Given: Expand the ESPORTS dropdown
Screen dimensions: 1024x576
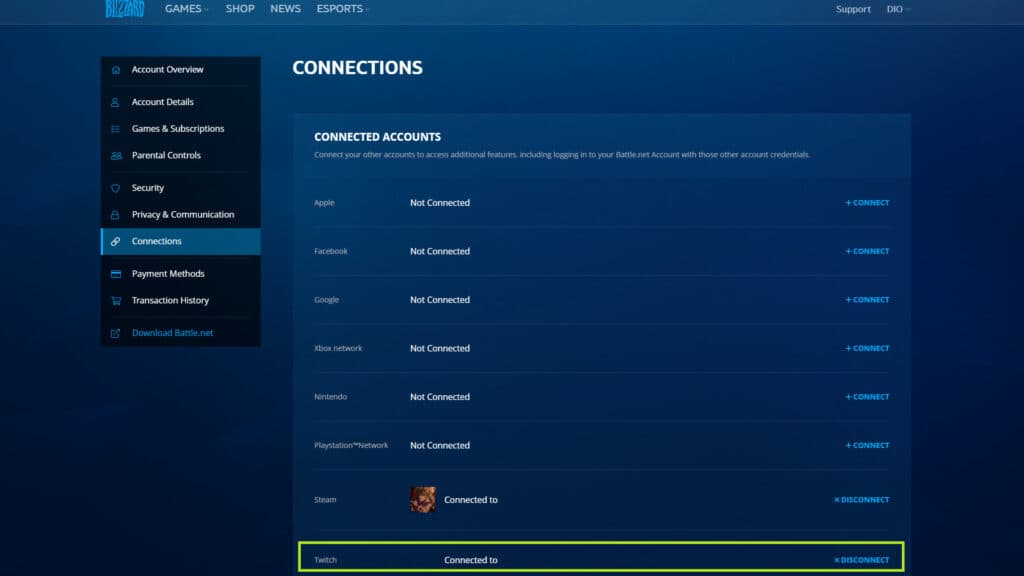Looking at the screenshot, I should click(343, 8).
